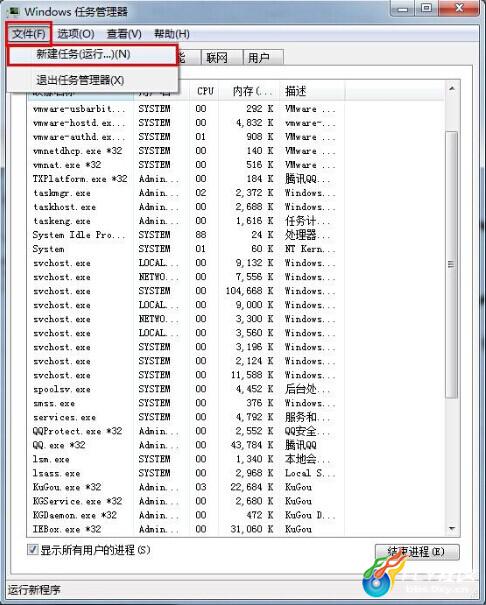Select 新建任务(运行...)(N) menu entry
Screen dimensions: 486x605
pyautogui.click(x=93, y=54)
